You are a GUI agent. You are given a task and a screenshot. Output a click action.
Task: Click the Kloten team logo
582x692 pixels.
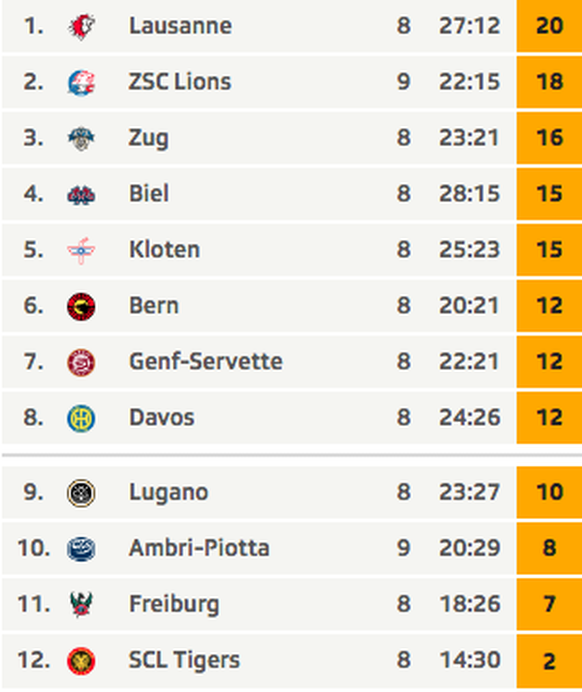pos(81,250)
